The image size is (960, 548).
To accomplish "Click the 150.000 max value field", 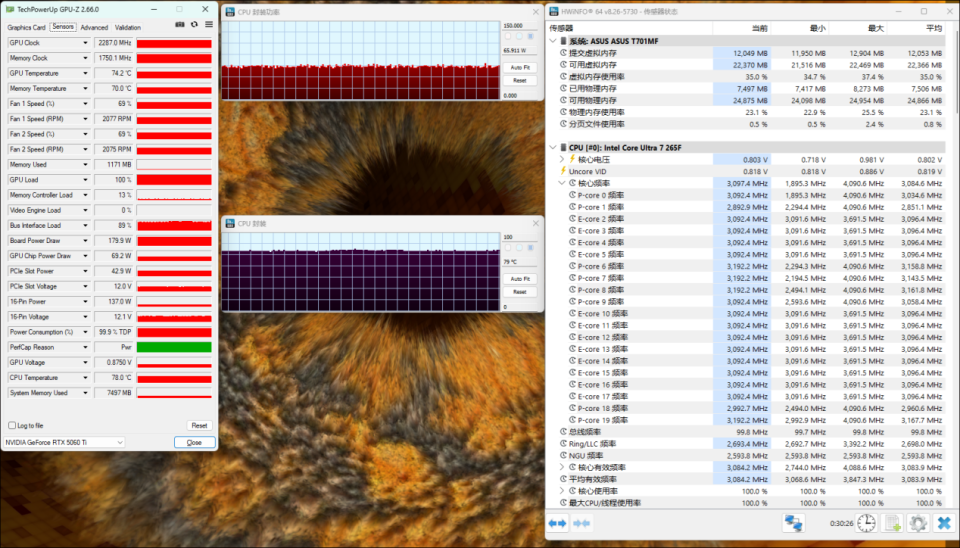I will tap(517, 26).
